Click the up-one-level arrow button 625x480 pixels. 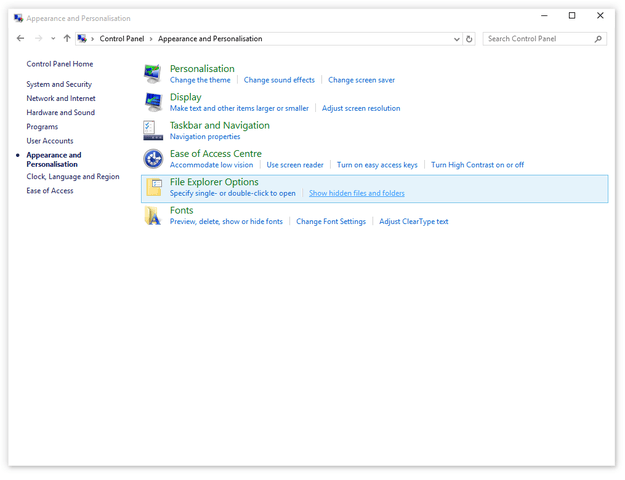[x=67, y=39]
